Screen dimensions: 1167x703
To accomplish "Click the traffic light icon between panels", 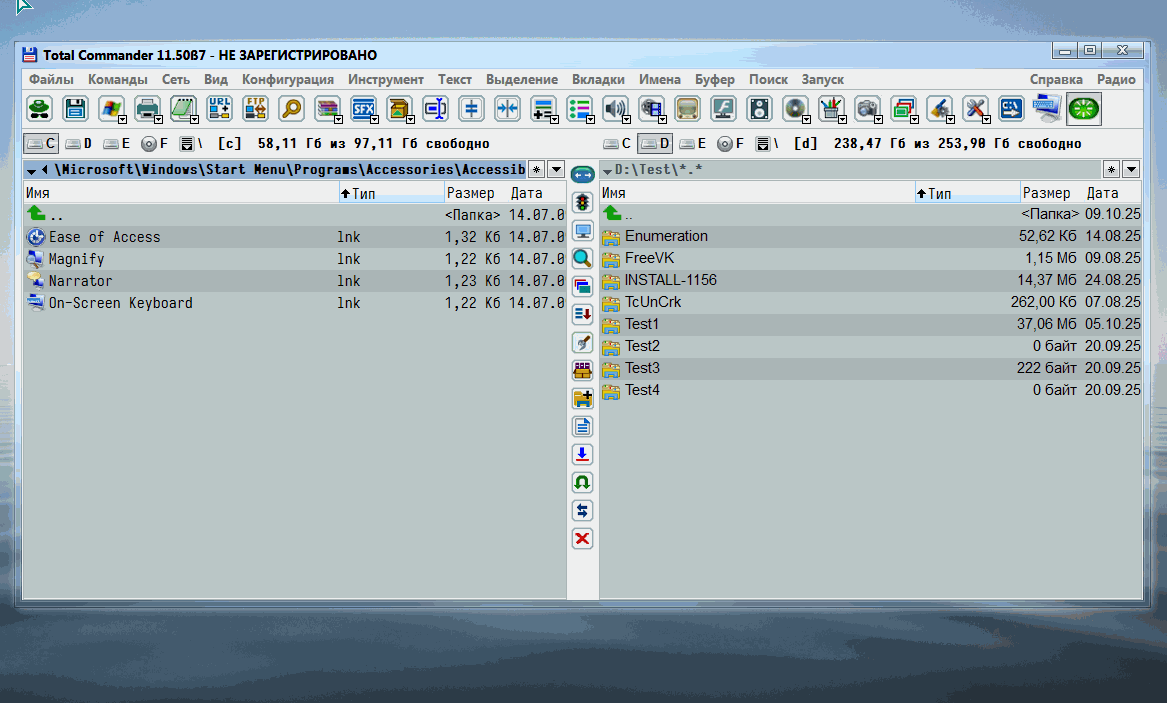I will (x=582, y=203).
